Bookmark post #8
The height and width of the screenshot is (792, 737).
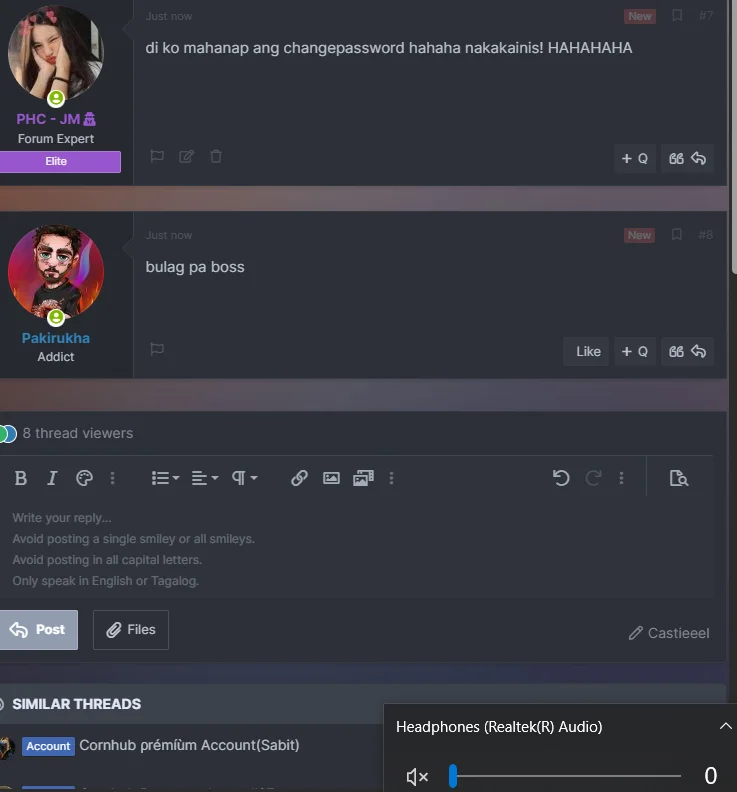tap(676, 234)
